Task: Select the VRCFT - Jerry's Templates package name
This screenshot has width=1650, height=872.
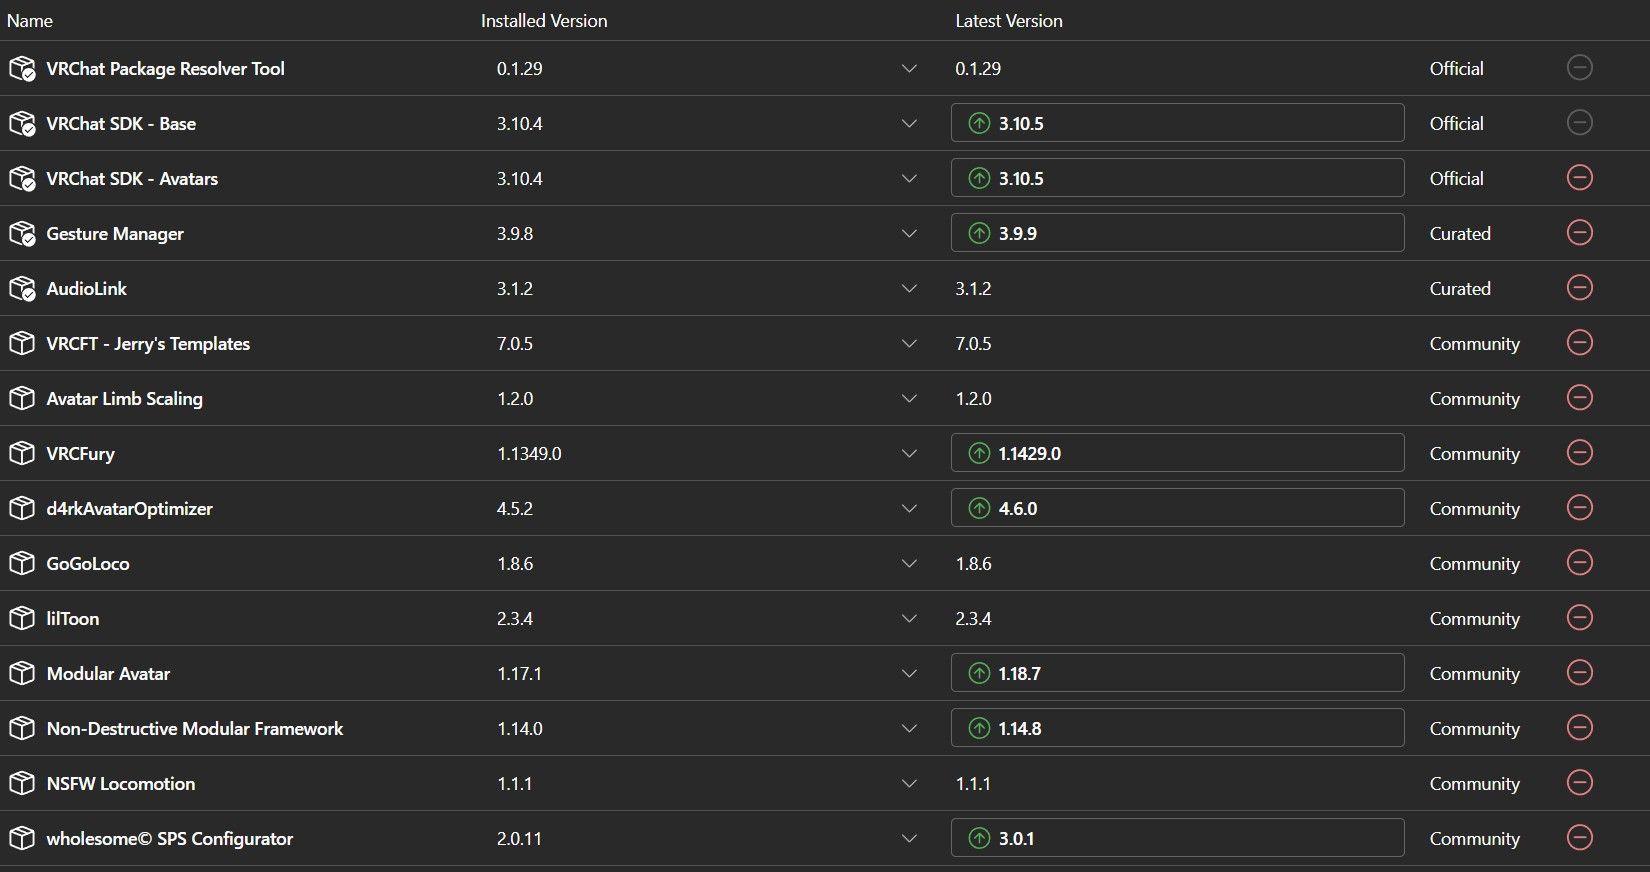Action: (148, 344)
